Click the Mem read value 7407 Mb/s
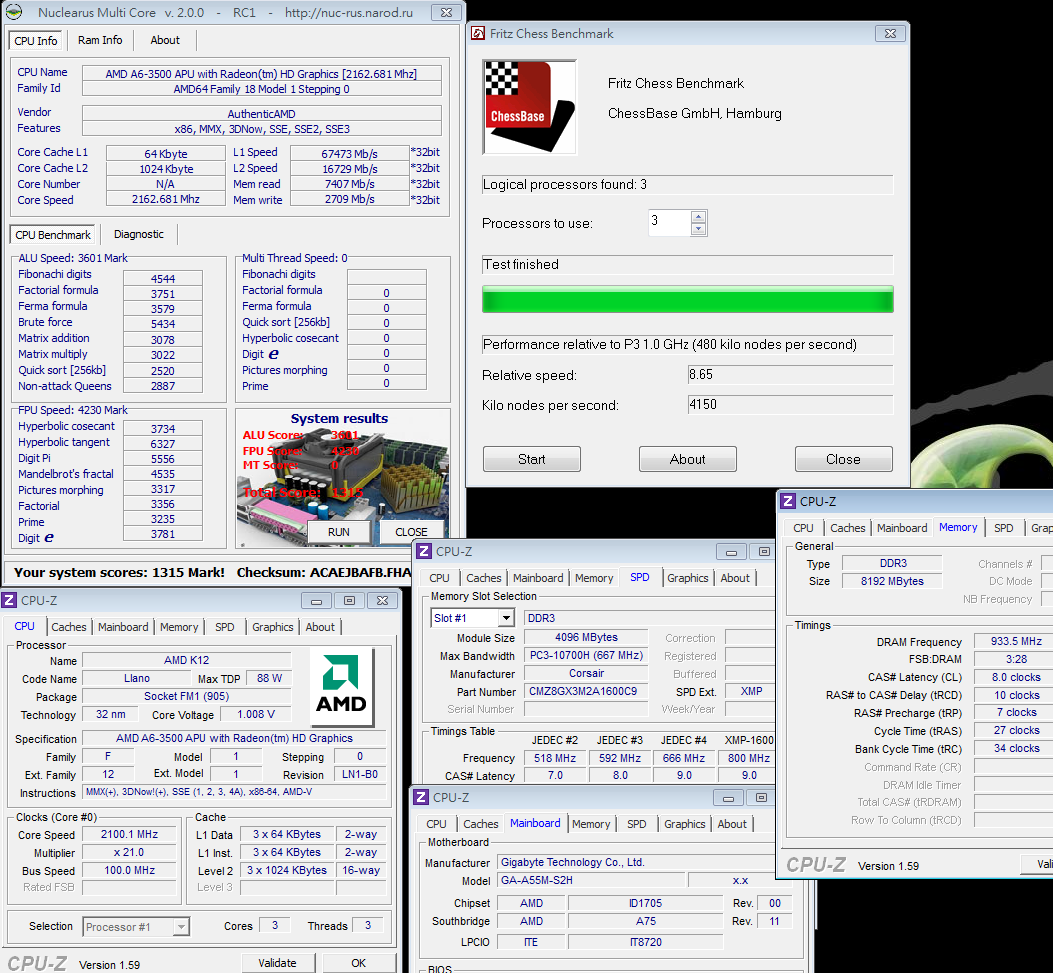1053x973 pixels. 349,184
